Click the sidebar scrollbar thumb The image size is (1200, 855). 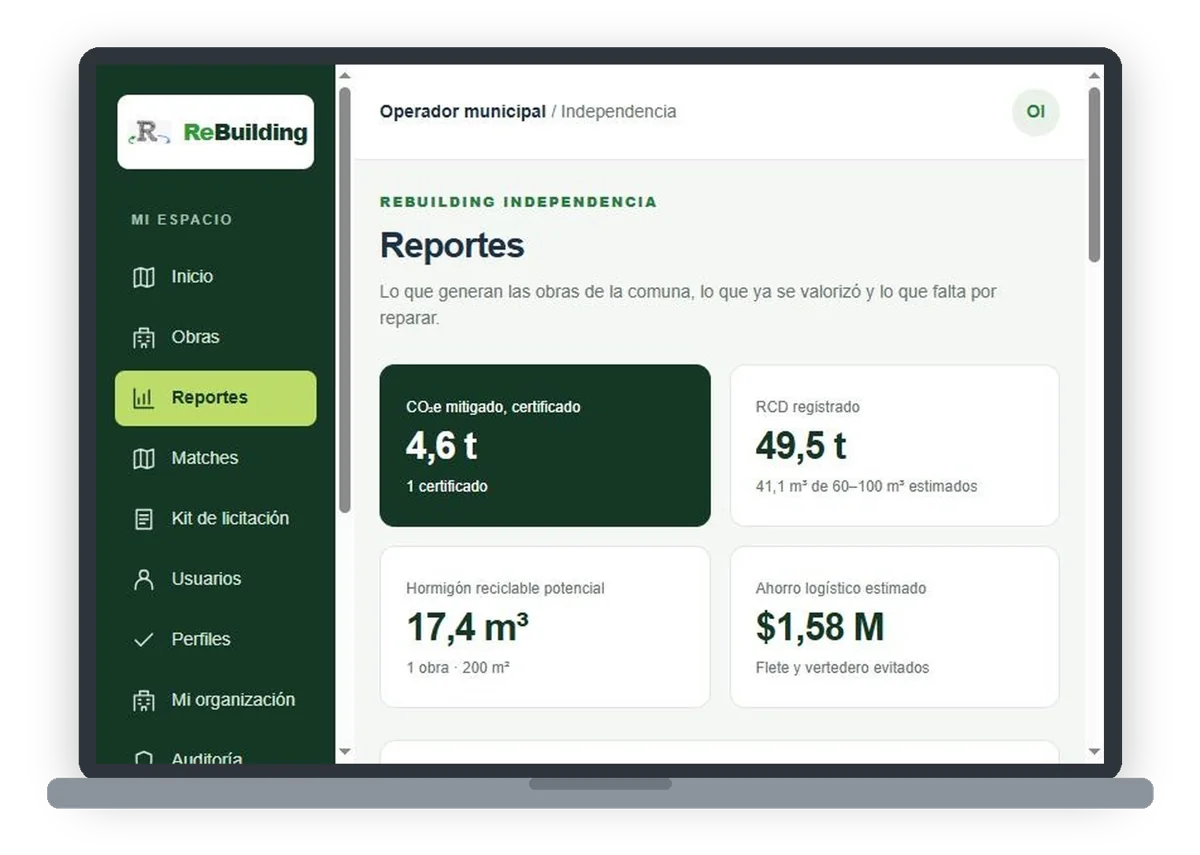point(345,300)
